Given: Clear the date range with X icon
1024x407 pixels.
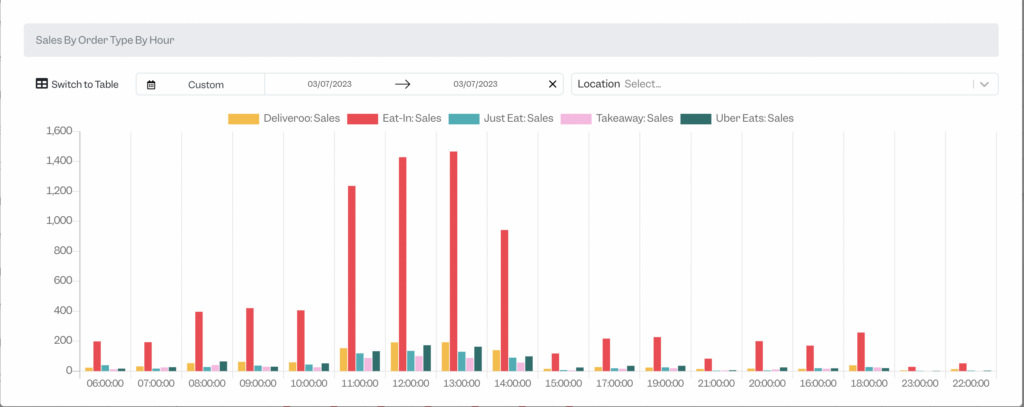Looking at the screenshot, I should [552, 84].
